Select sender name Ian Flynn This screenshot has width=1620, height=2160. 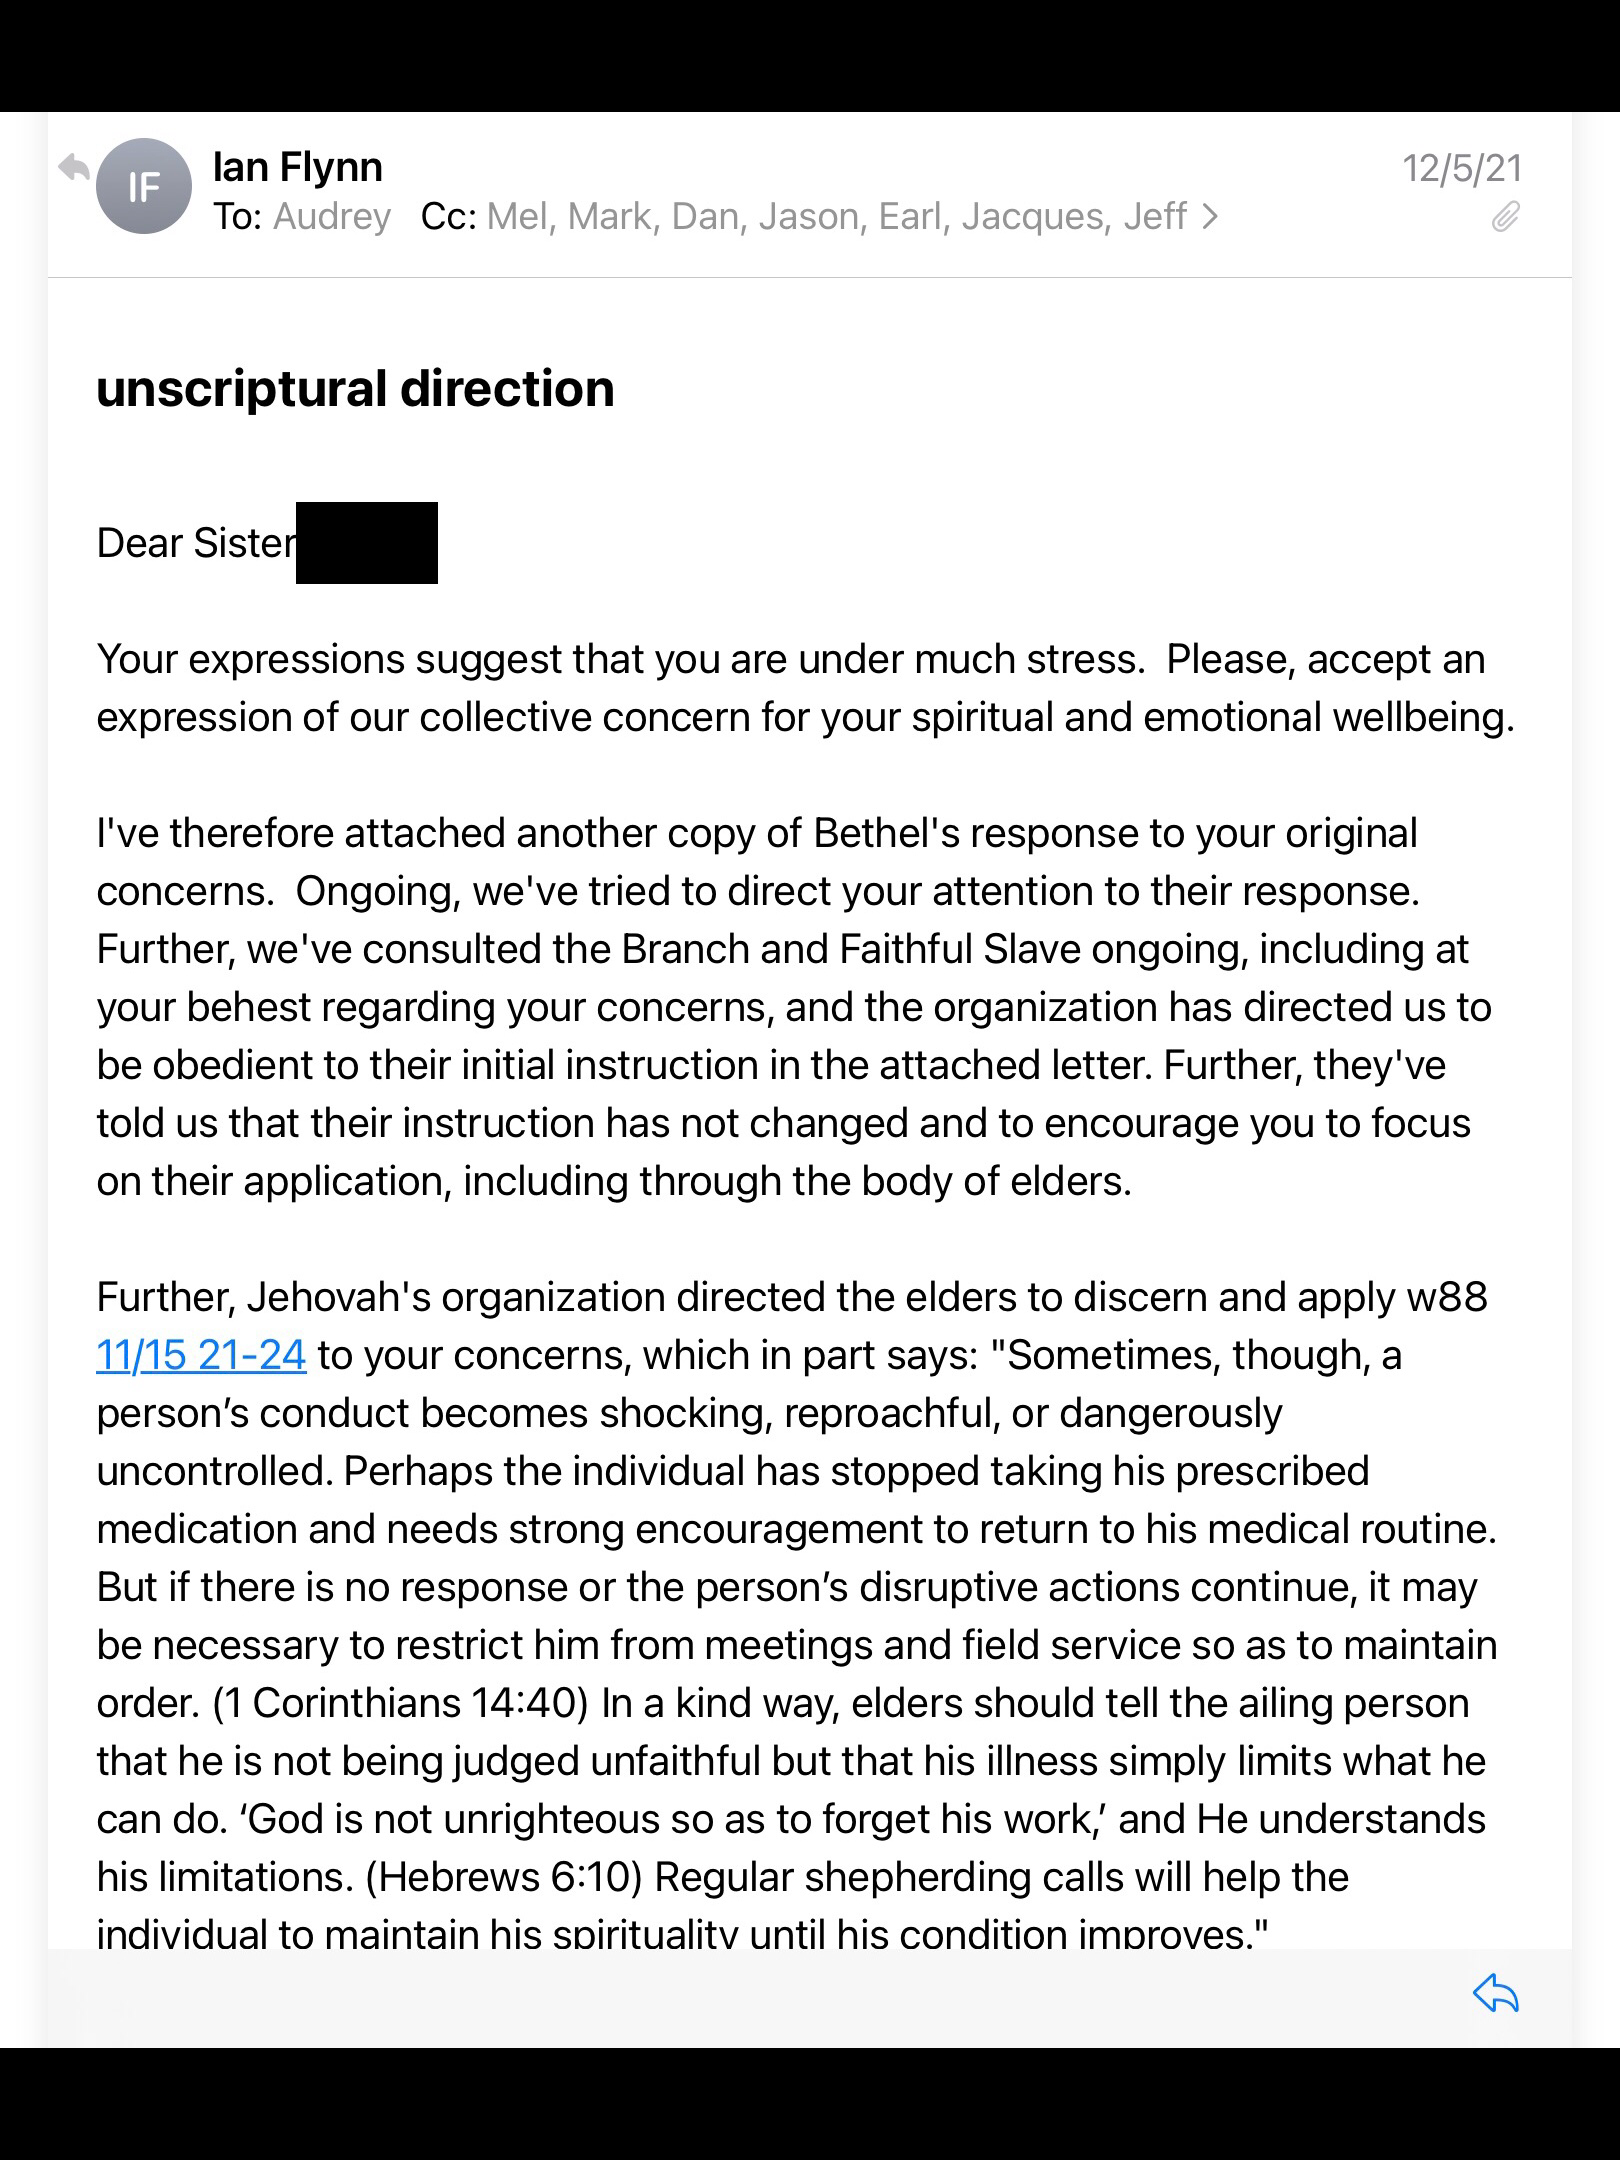tap(298, 167)
